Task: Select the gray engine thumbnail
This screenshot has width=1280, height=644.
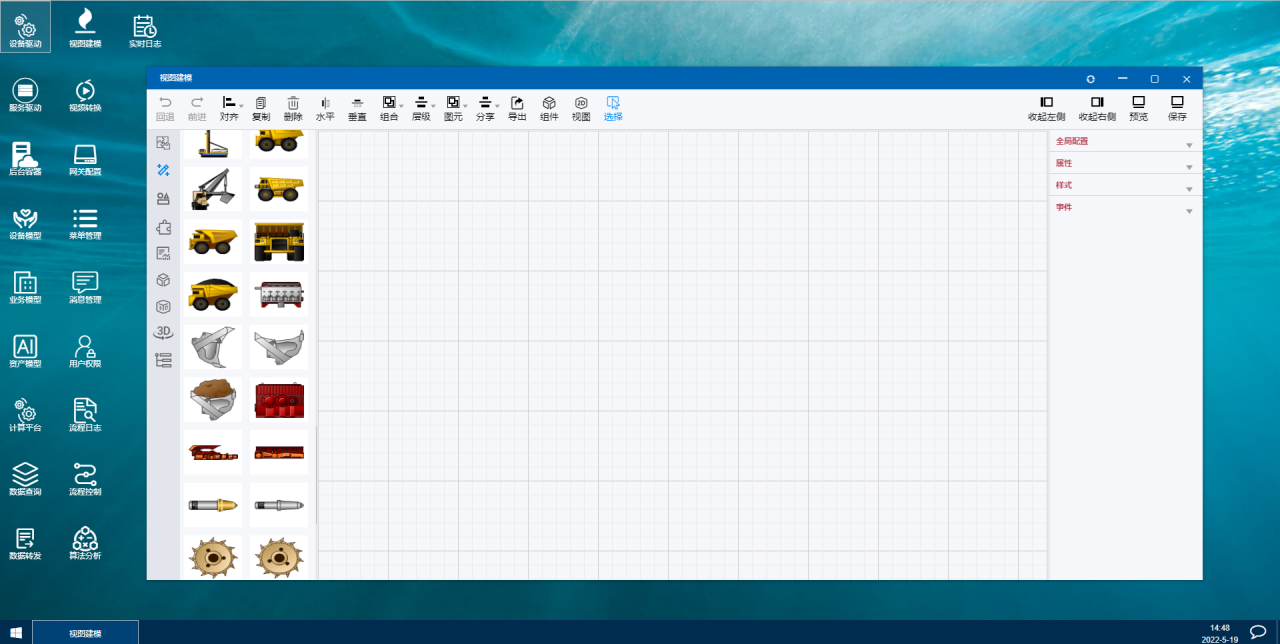Action: [279, 294]
